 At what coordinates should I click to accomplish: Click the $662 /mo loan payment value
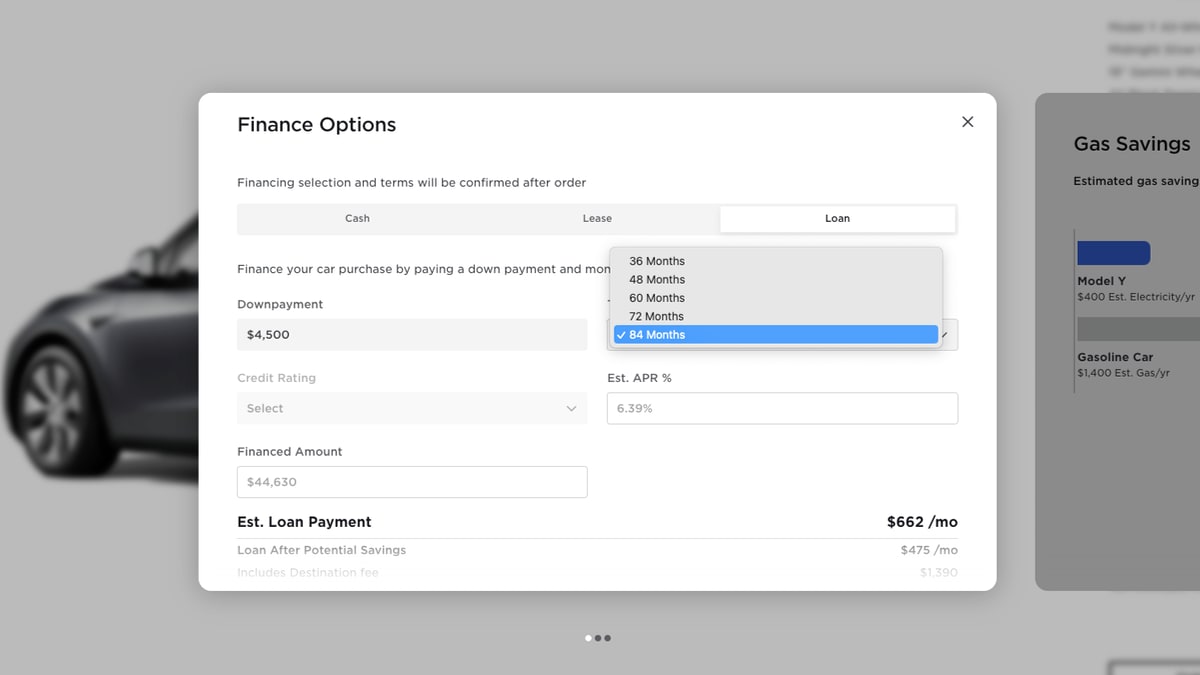(x=922, y=522)
